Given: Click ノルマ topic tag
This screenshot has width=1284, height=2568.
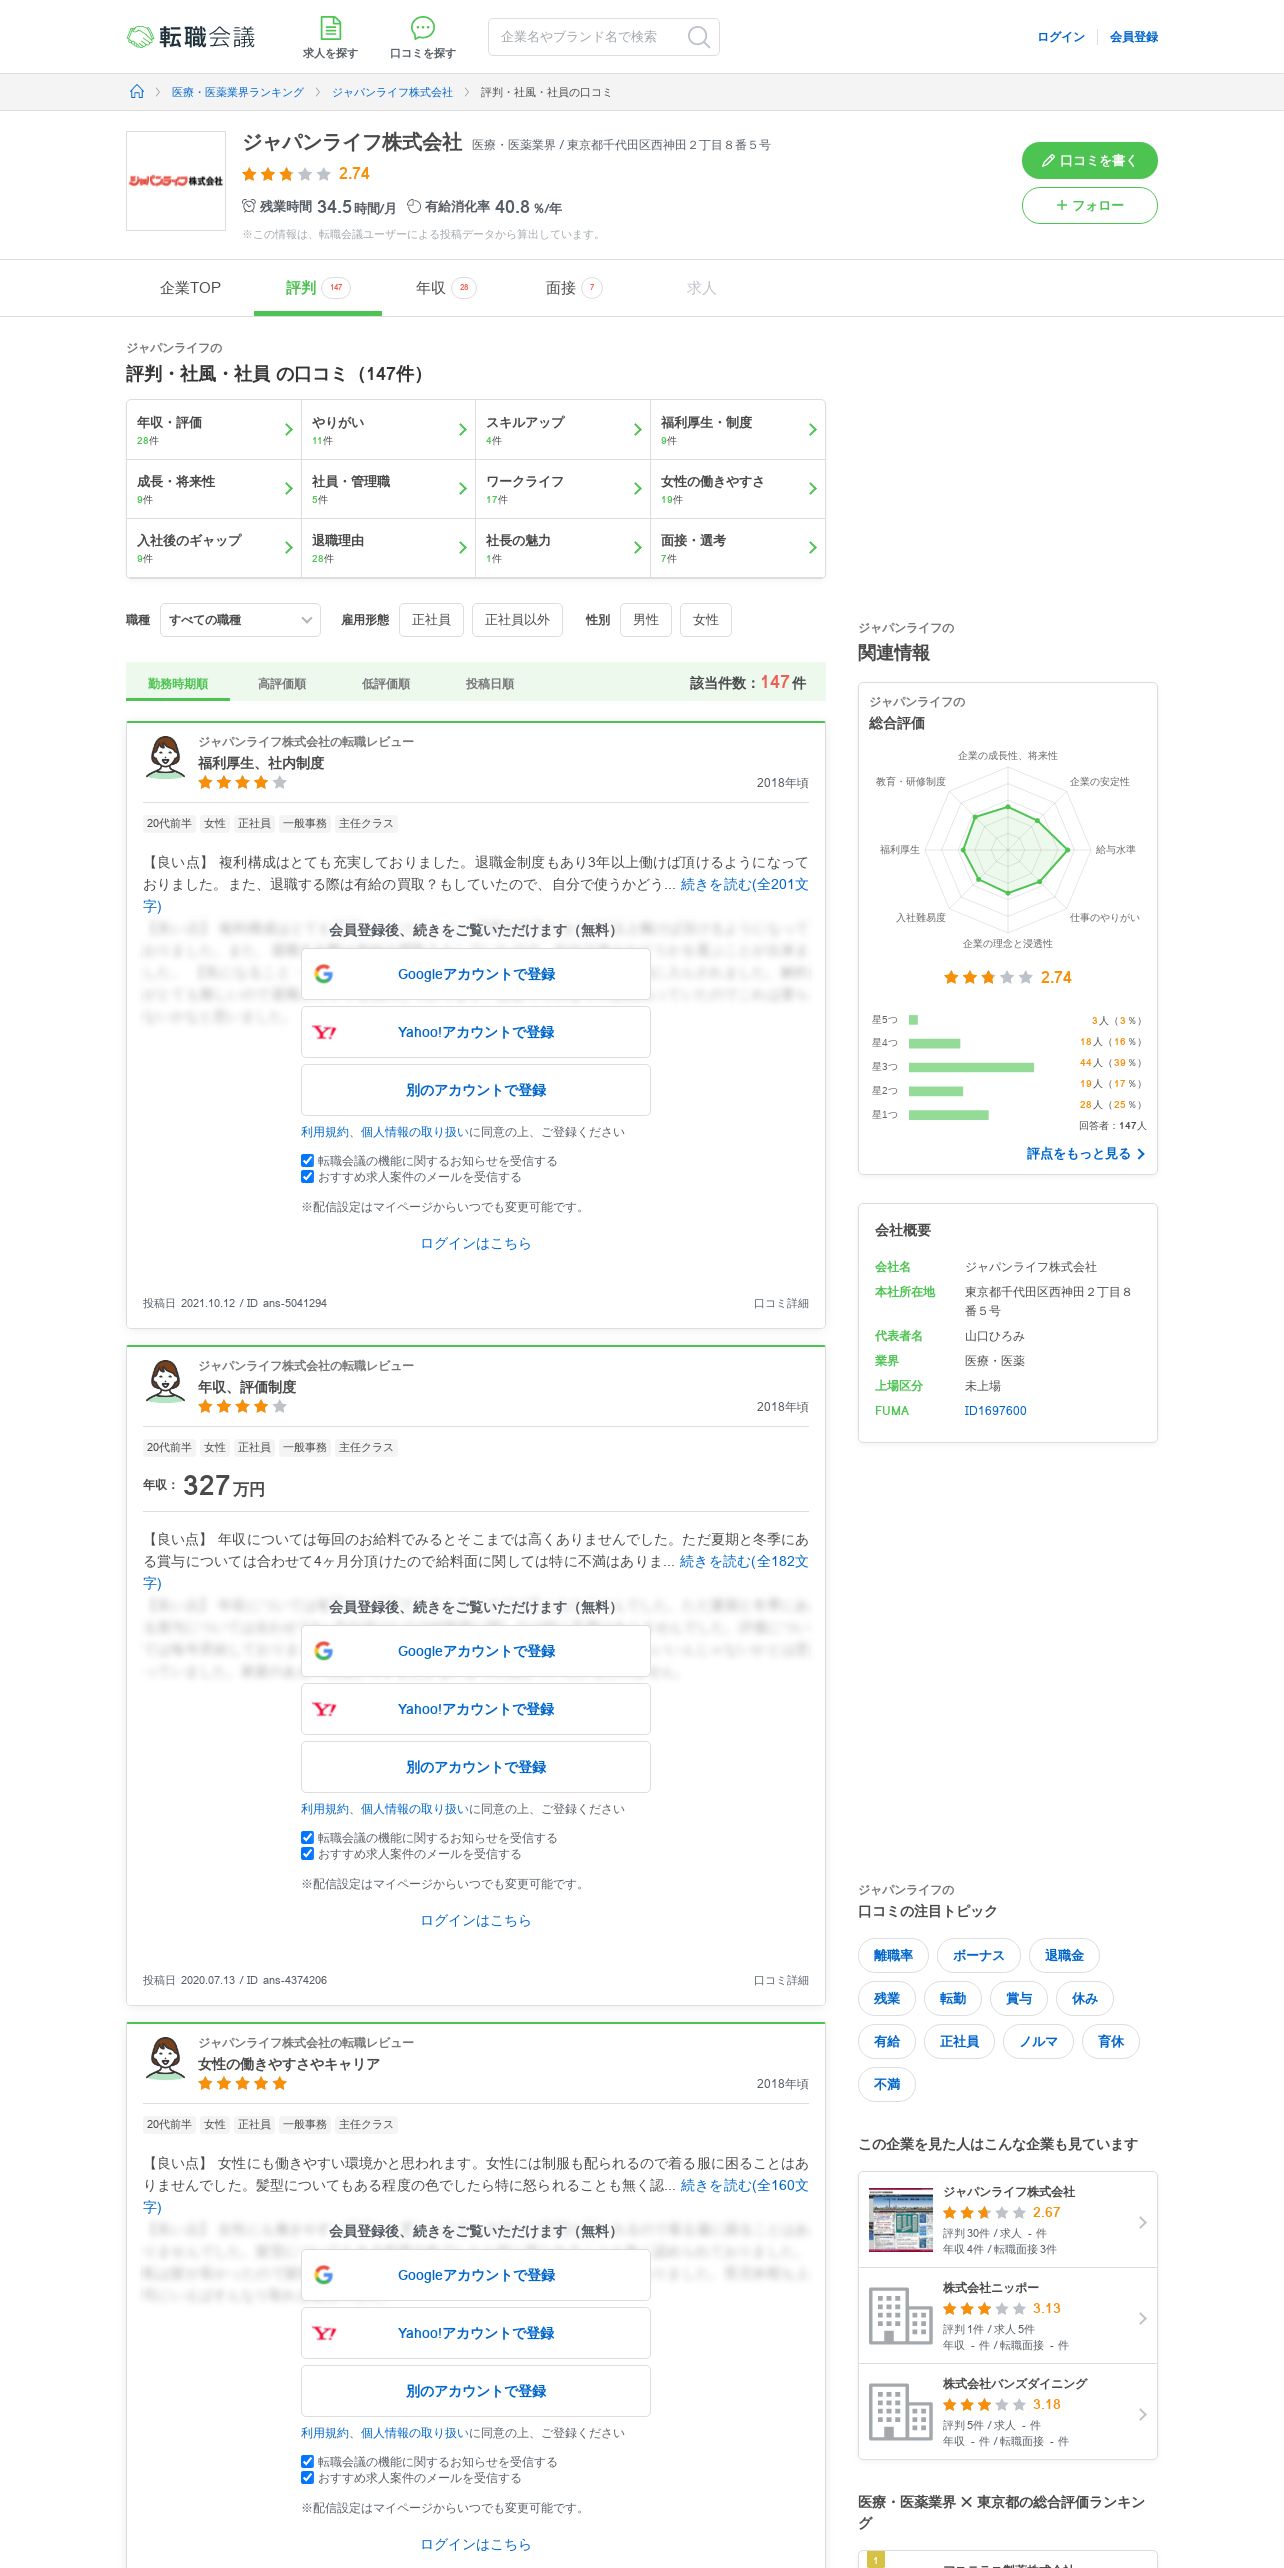Looking at the screenshot, I should tap(1039, 2041).
